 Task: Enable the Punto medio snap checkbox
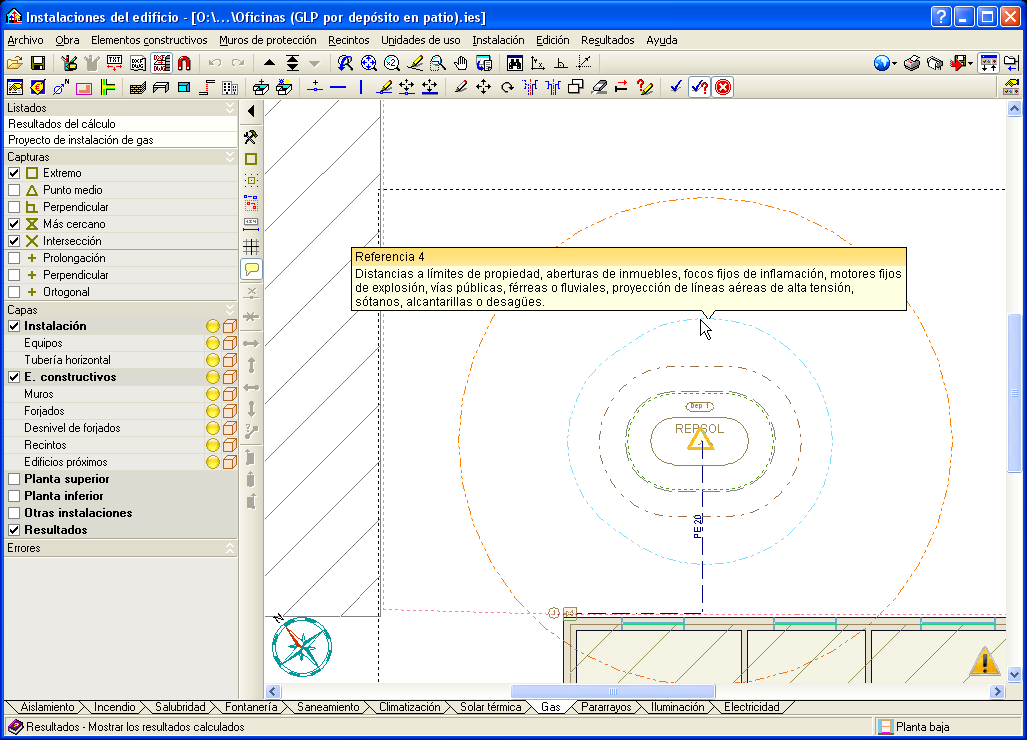(14, 190)
